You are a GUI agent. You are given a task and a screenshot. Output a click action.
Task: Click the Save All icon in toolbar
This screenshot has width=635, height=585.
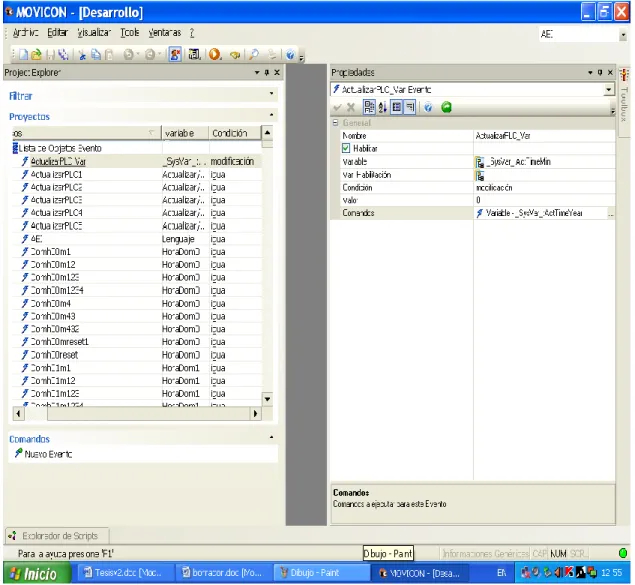tap(63, 55)
